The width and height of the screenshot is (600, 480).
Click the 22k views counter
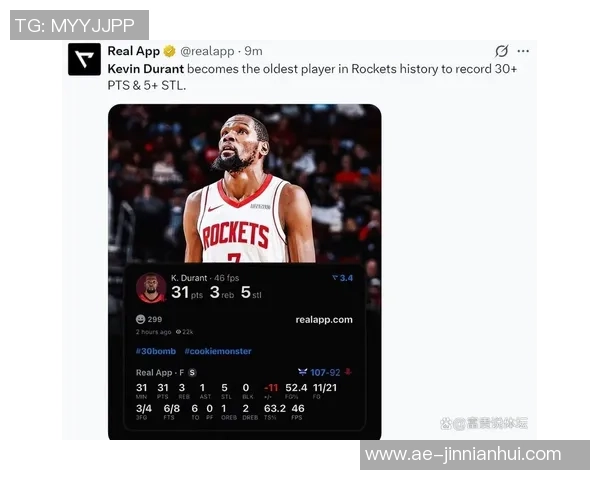click(x=184, y=332)
